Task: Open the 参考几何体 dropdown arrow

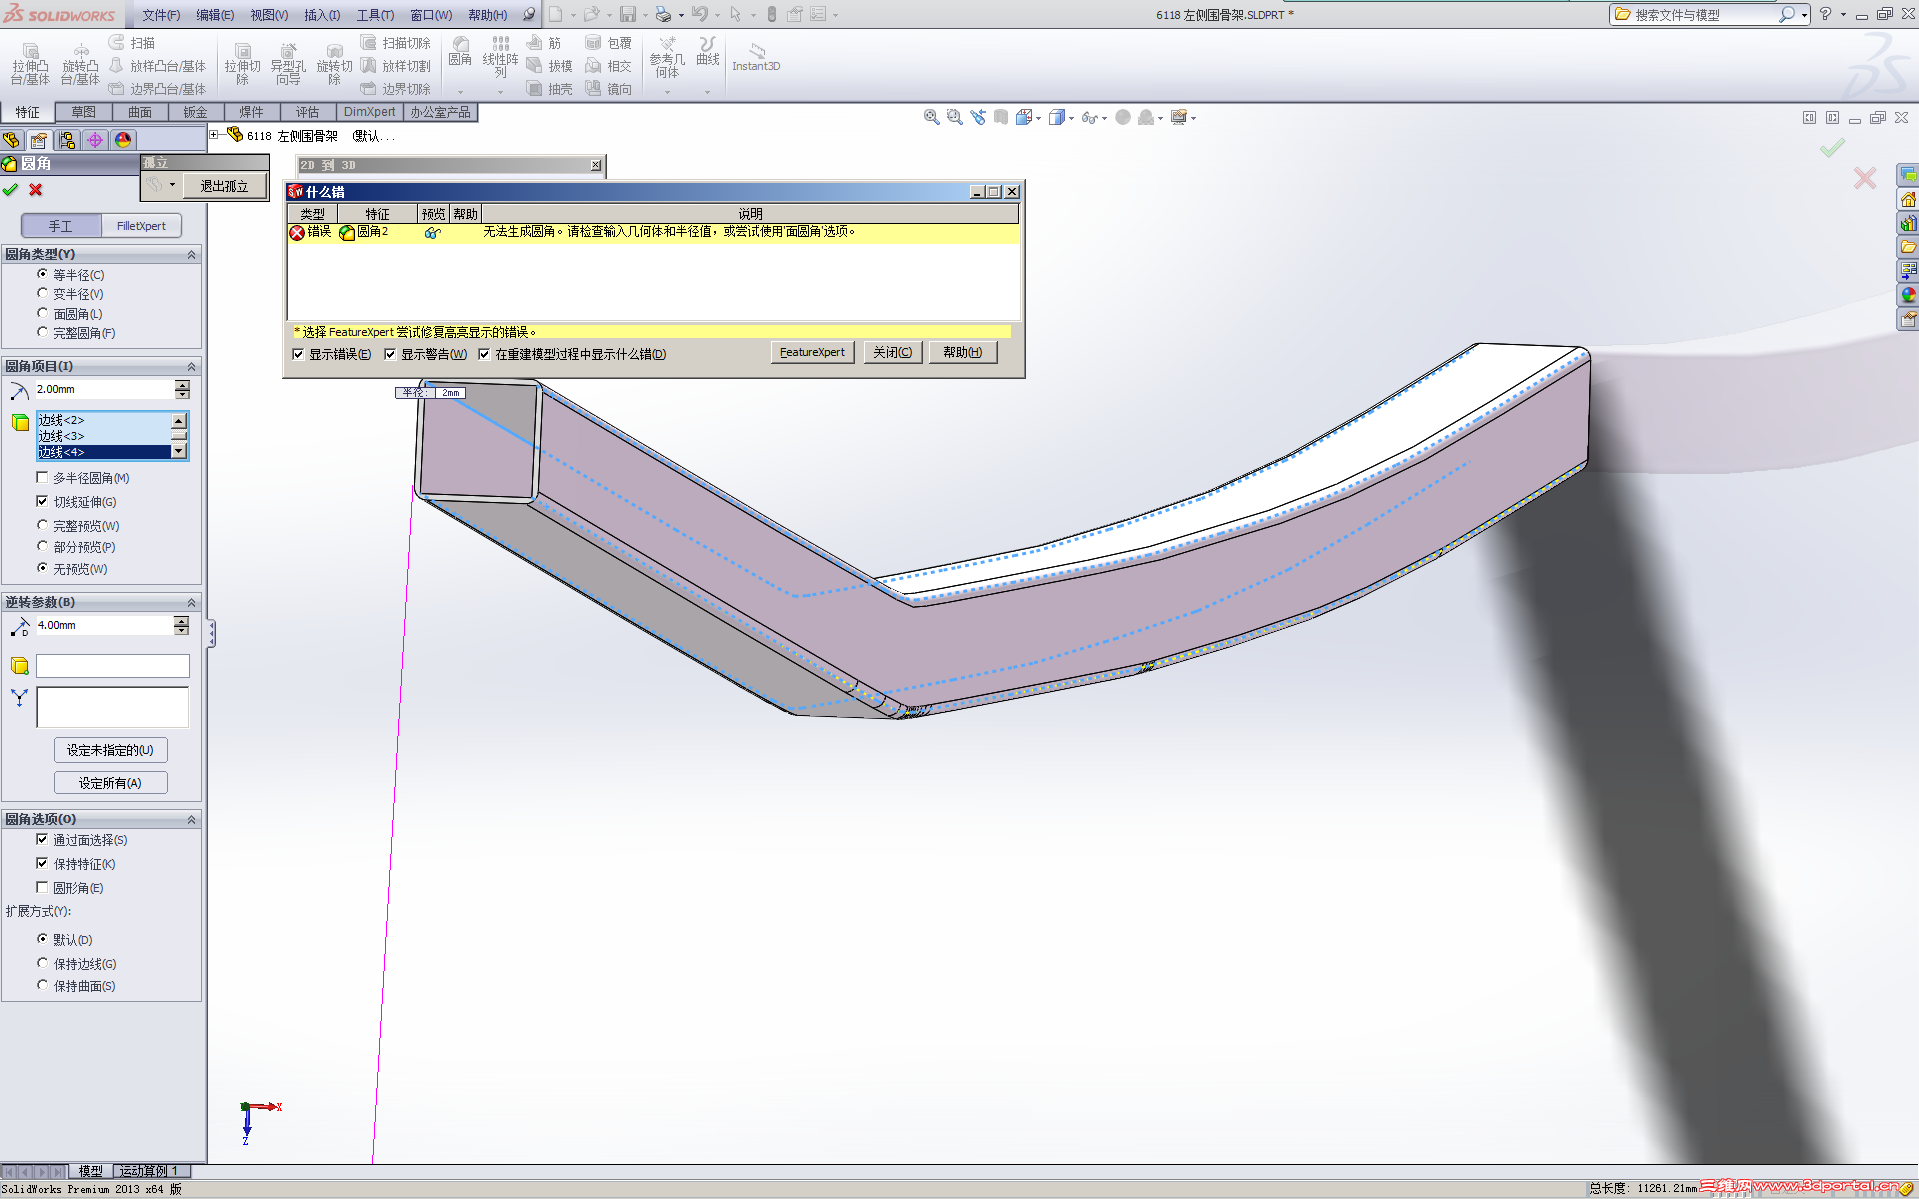Action: (x=667, y=92)
